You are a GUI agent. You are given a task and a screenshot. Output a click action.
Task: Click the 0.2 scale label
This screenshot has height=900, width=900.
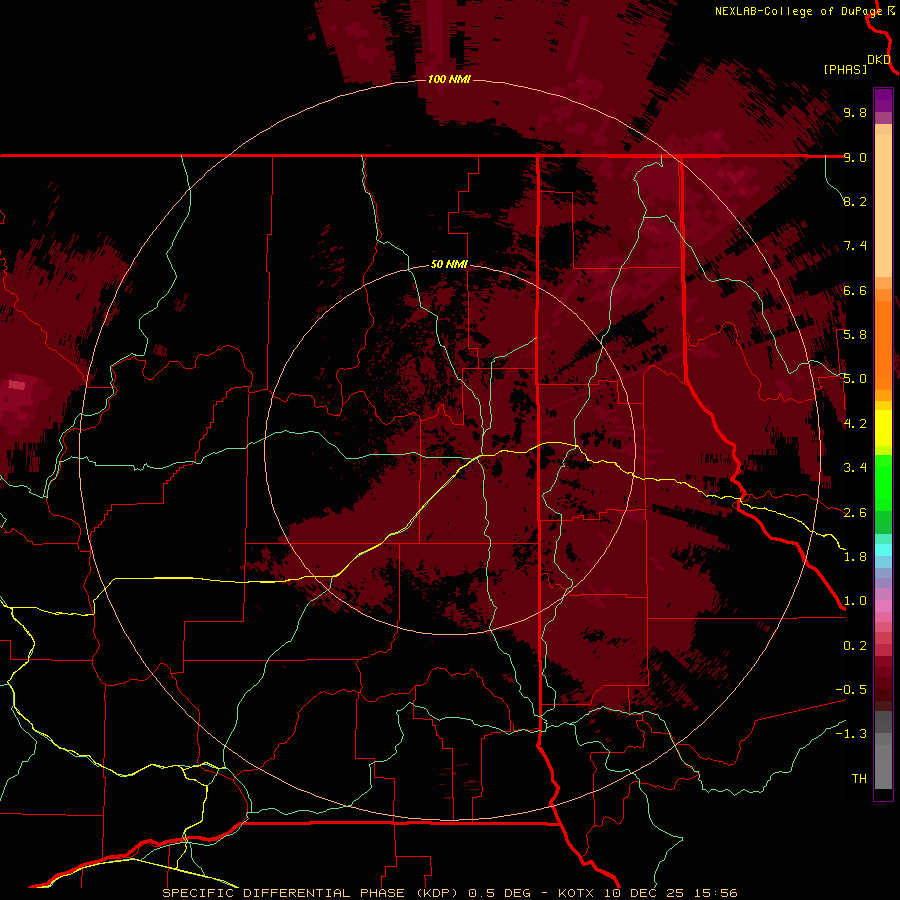pyautogui.click(x=855, y=646)
